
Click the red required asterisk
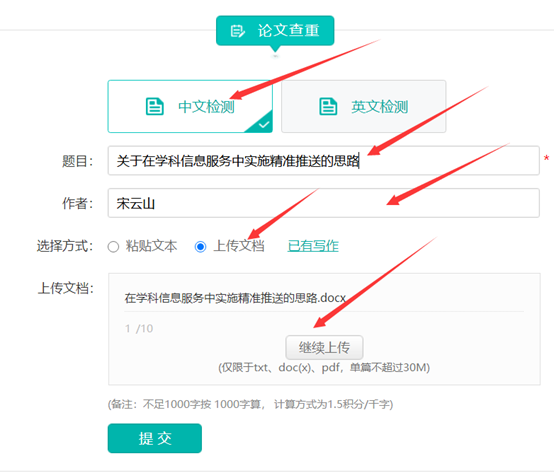click(546, 158)
